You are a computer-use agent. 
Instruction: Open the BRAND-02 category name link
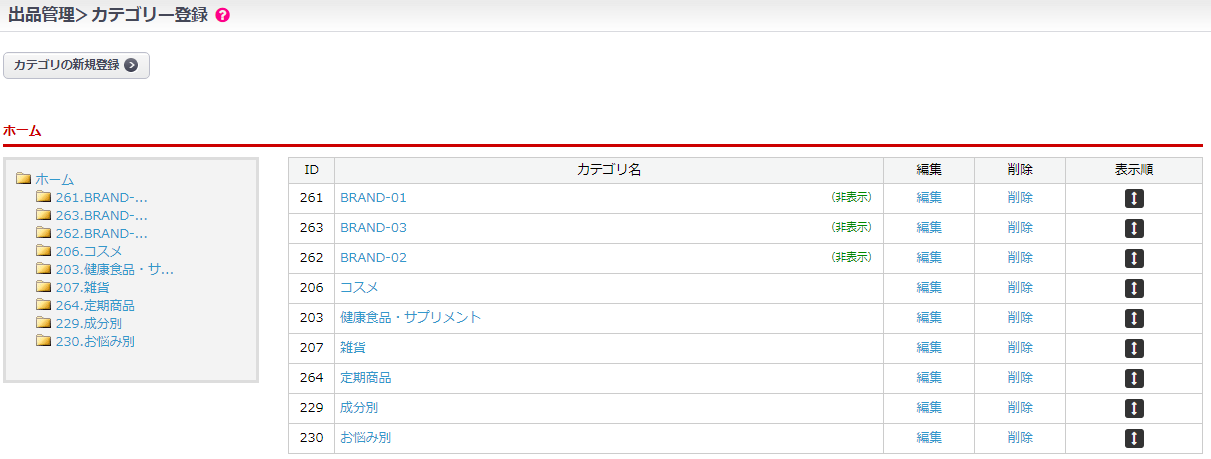point(373,258)
